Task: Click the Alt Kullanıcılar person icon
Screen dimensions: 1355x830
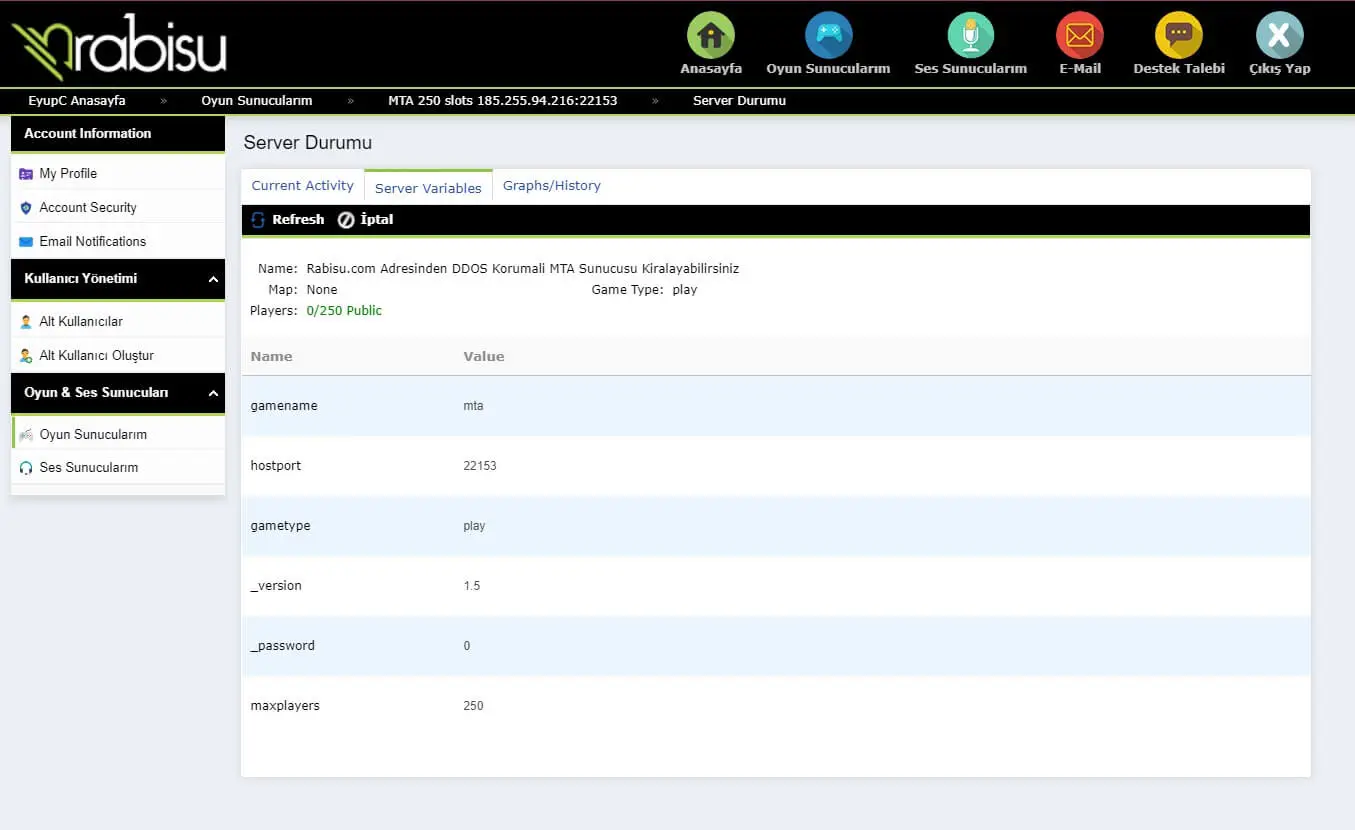Action: click(26, 322)
